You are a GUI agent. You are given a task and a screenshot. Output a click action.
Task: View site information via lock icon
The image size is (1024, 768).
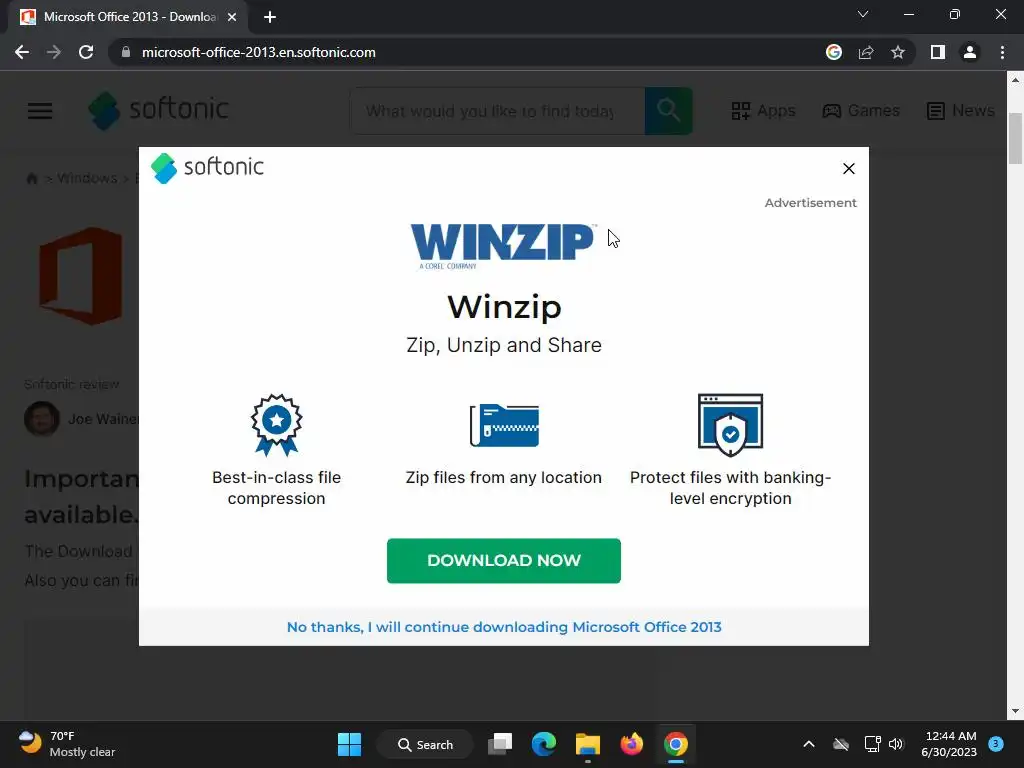click(126, 52)
